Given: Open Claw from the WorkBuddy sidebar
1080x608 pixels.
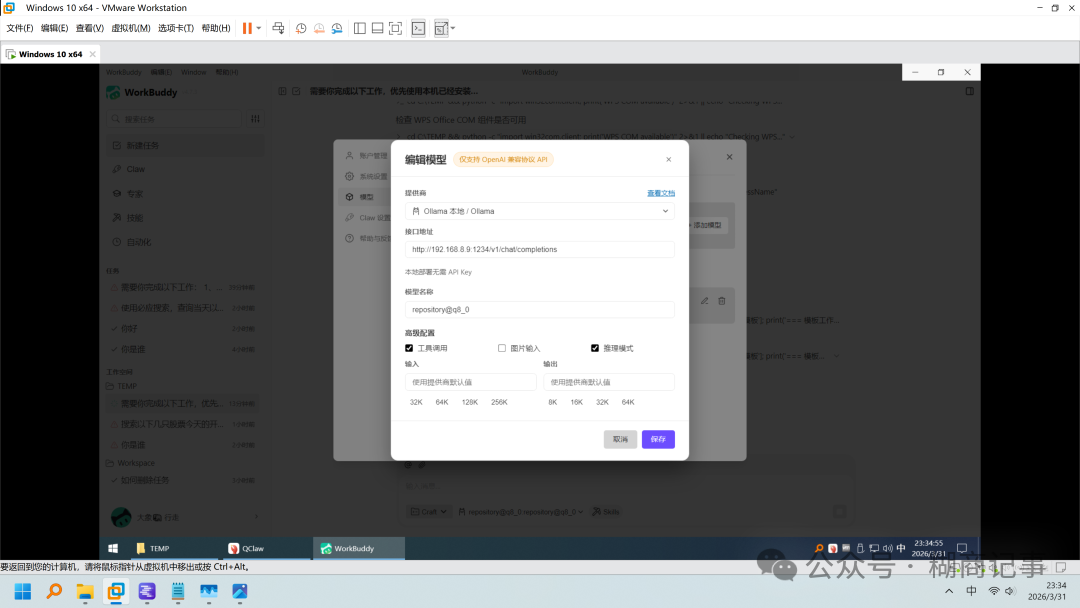Looking at the screenshot, I should pyautogui.click(x=134, y=169).
